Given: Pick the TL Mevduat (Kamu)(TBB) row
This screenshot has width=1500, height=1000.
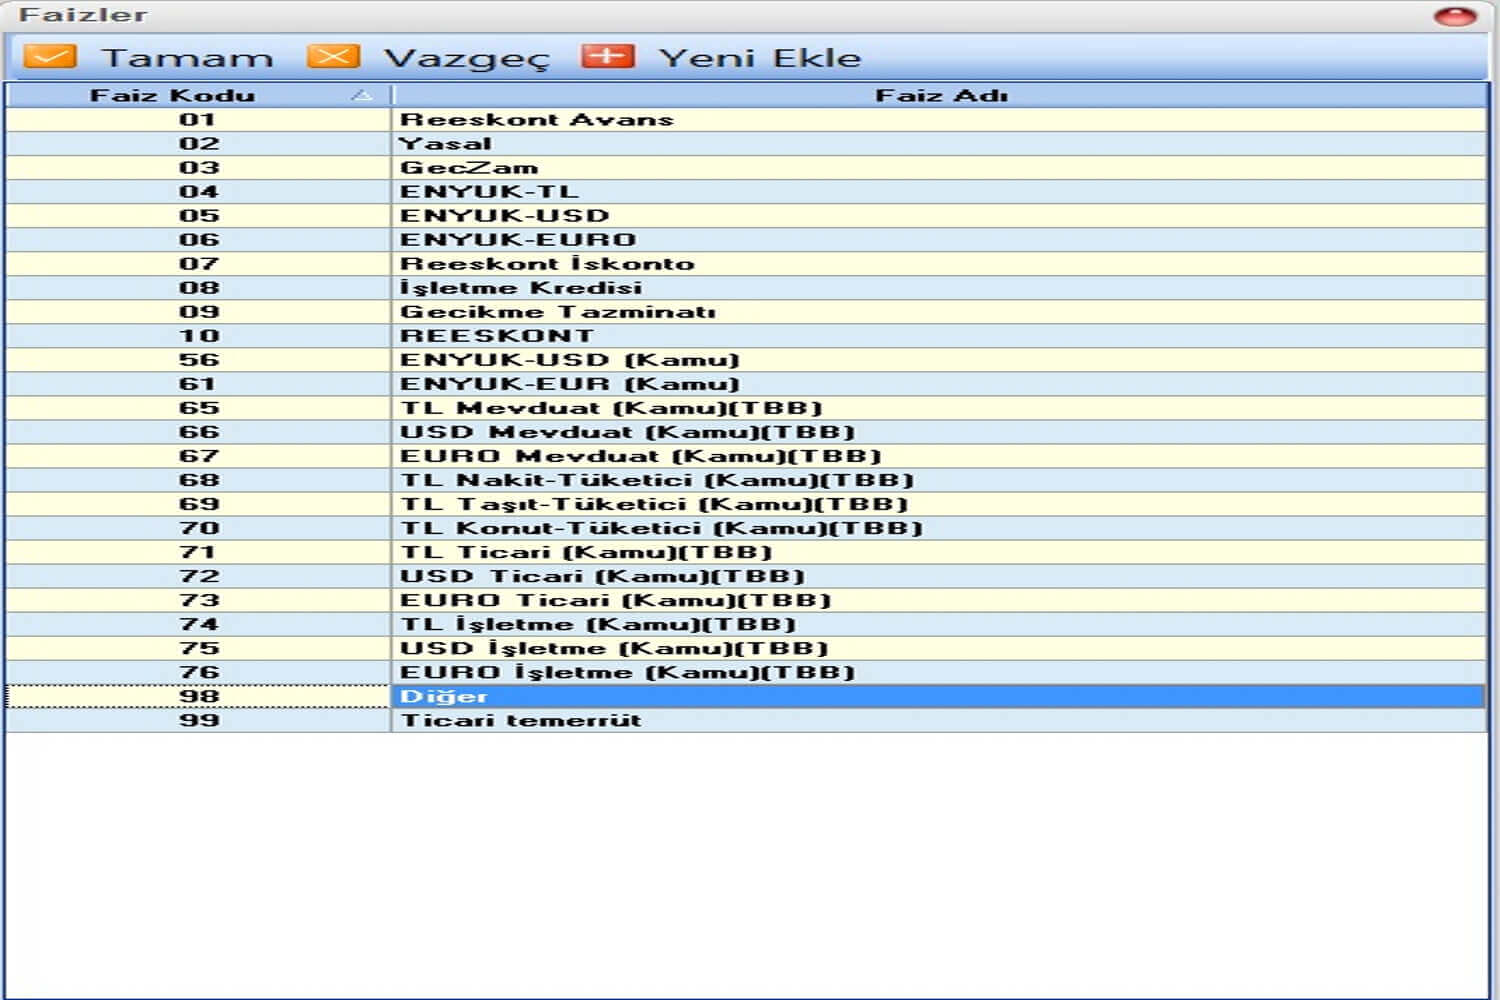Looking at the screenshot, I should [611, 408].
